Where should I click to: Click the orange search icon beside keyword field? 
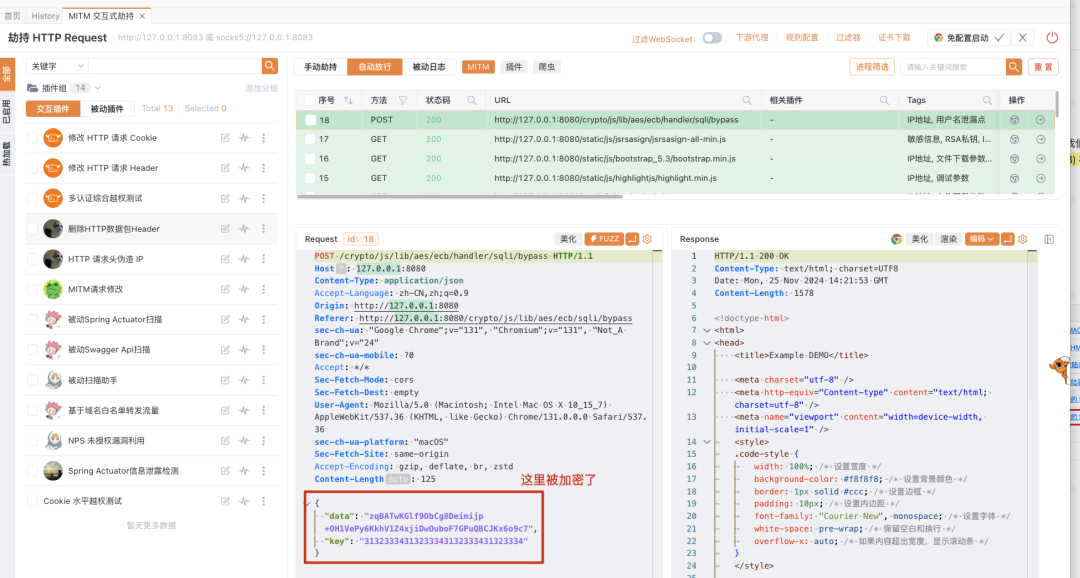270,66
